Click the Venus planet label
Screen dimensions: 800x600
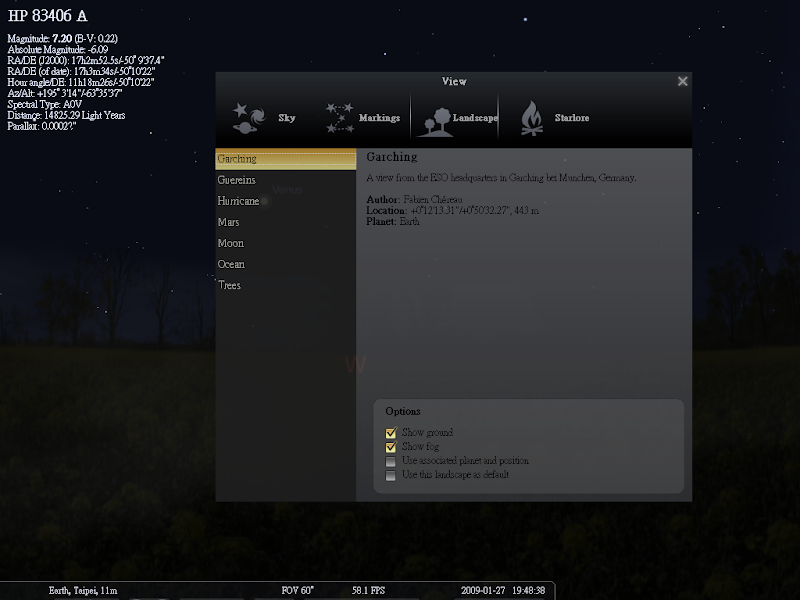(x=287, y=190)
